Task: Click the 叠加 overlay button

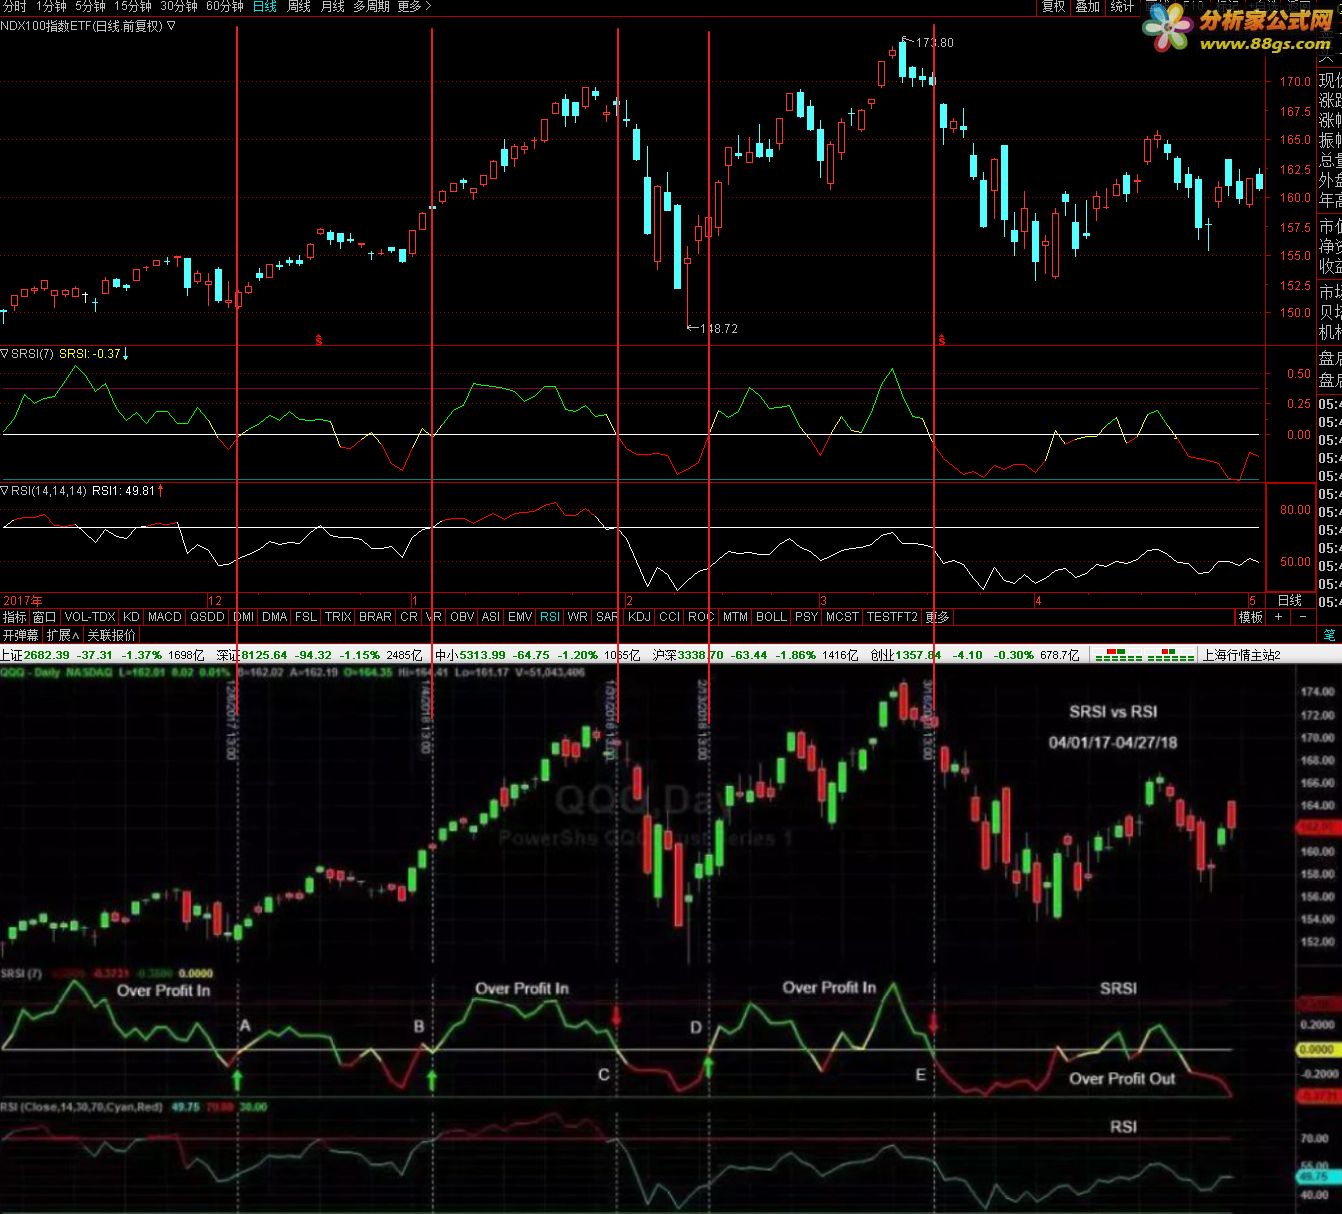Action: [1088, 6]
